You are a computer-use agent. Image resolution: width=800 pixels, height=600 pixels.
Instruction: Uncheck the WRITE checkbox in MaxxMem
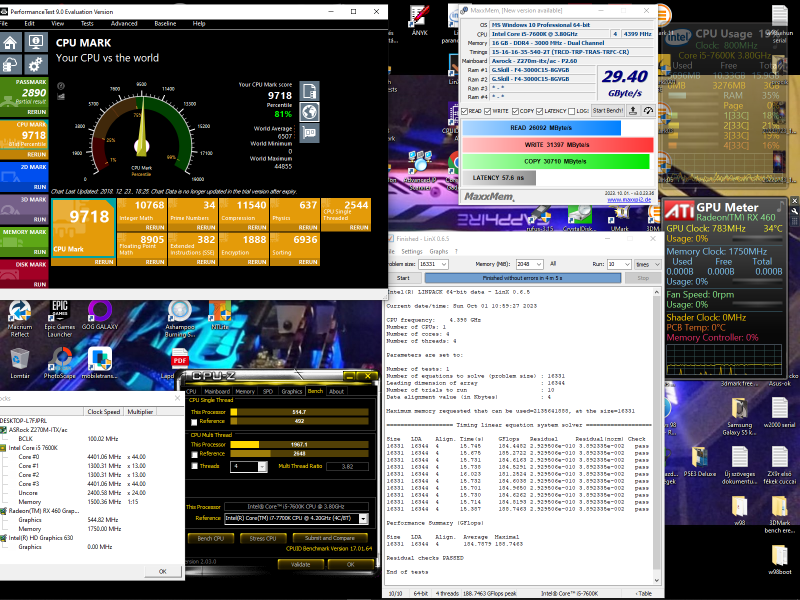[x=488, y=111]
